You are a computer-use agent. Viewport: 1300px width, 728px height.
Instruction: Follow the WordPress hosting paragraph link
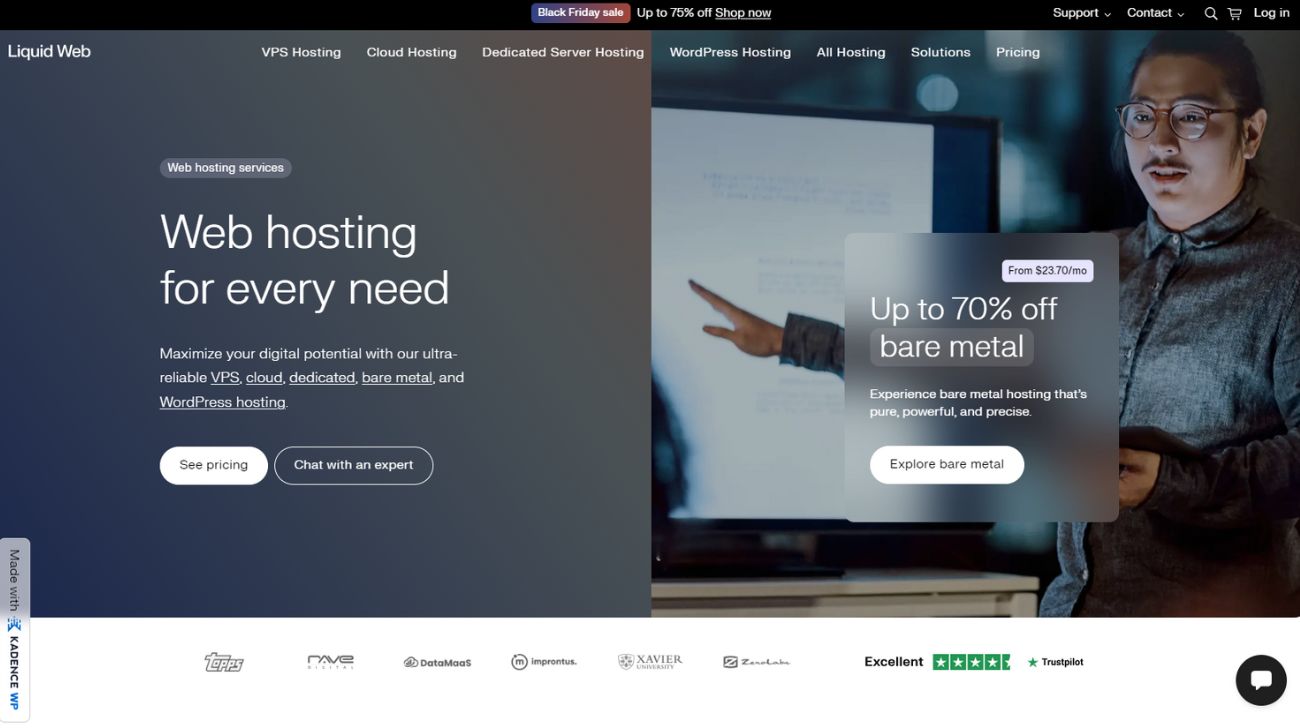click(223, 402)
